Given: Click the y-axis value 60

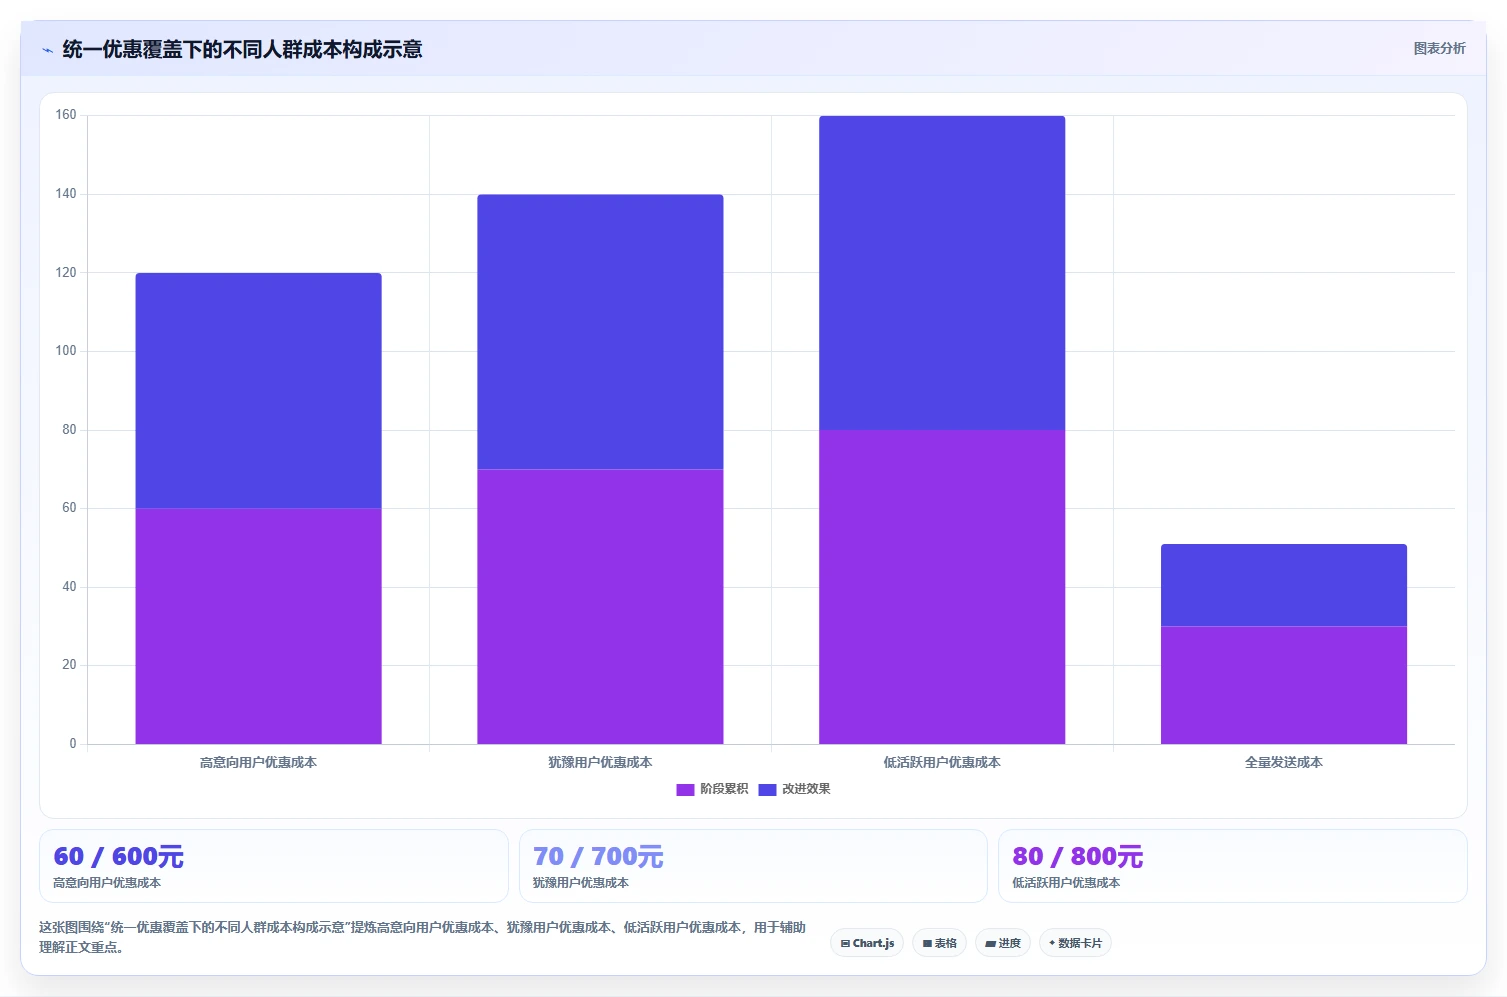Looking at the screenshot, I should coord(69,508).
